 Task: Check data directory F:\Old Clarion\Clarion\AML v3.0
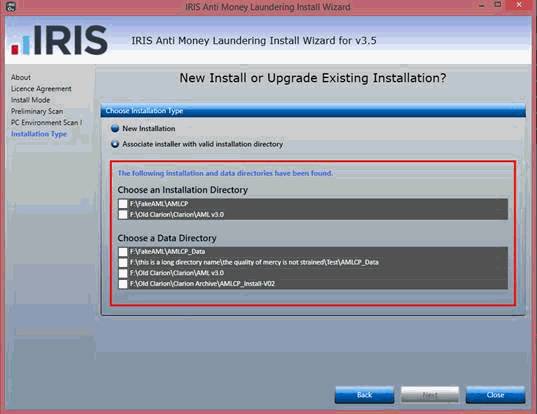123,273
